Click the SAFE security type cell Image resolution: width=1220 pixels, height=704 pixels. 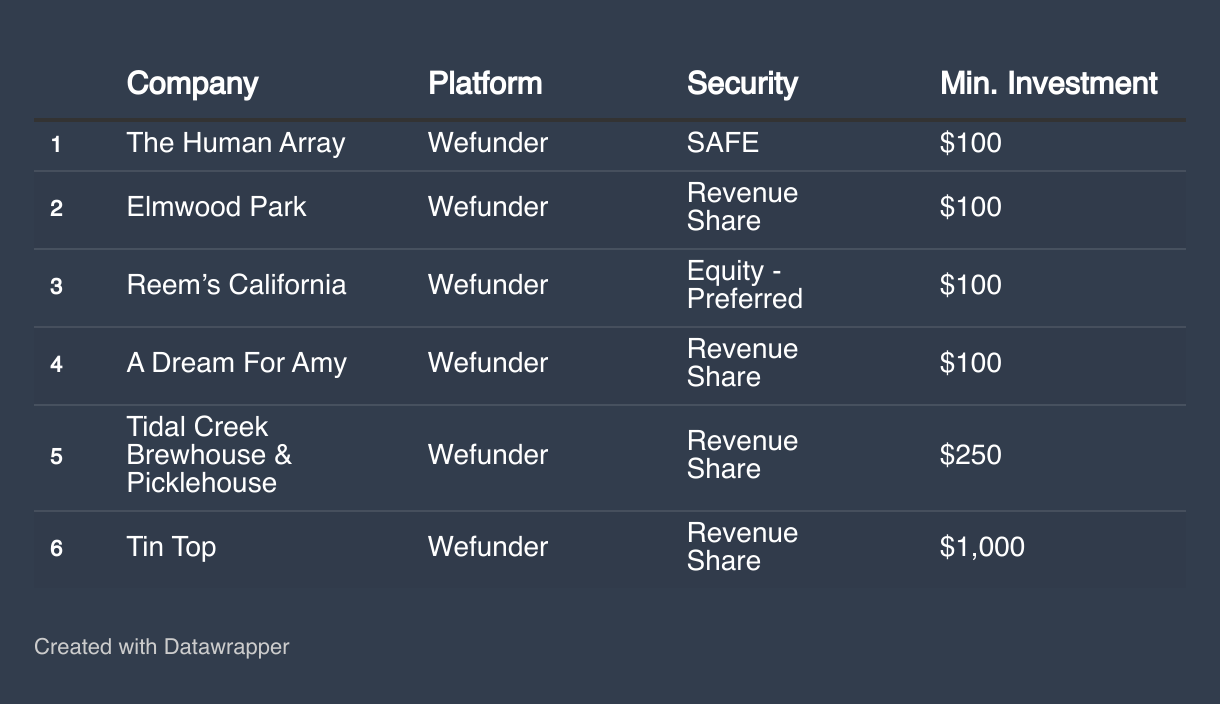722,143
